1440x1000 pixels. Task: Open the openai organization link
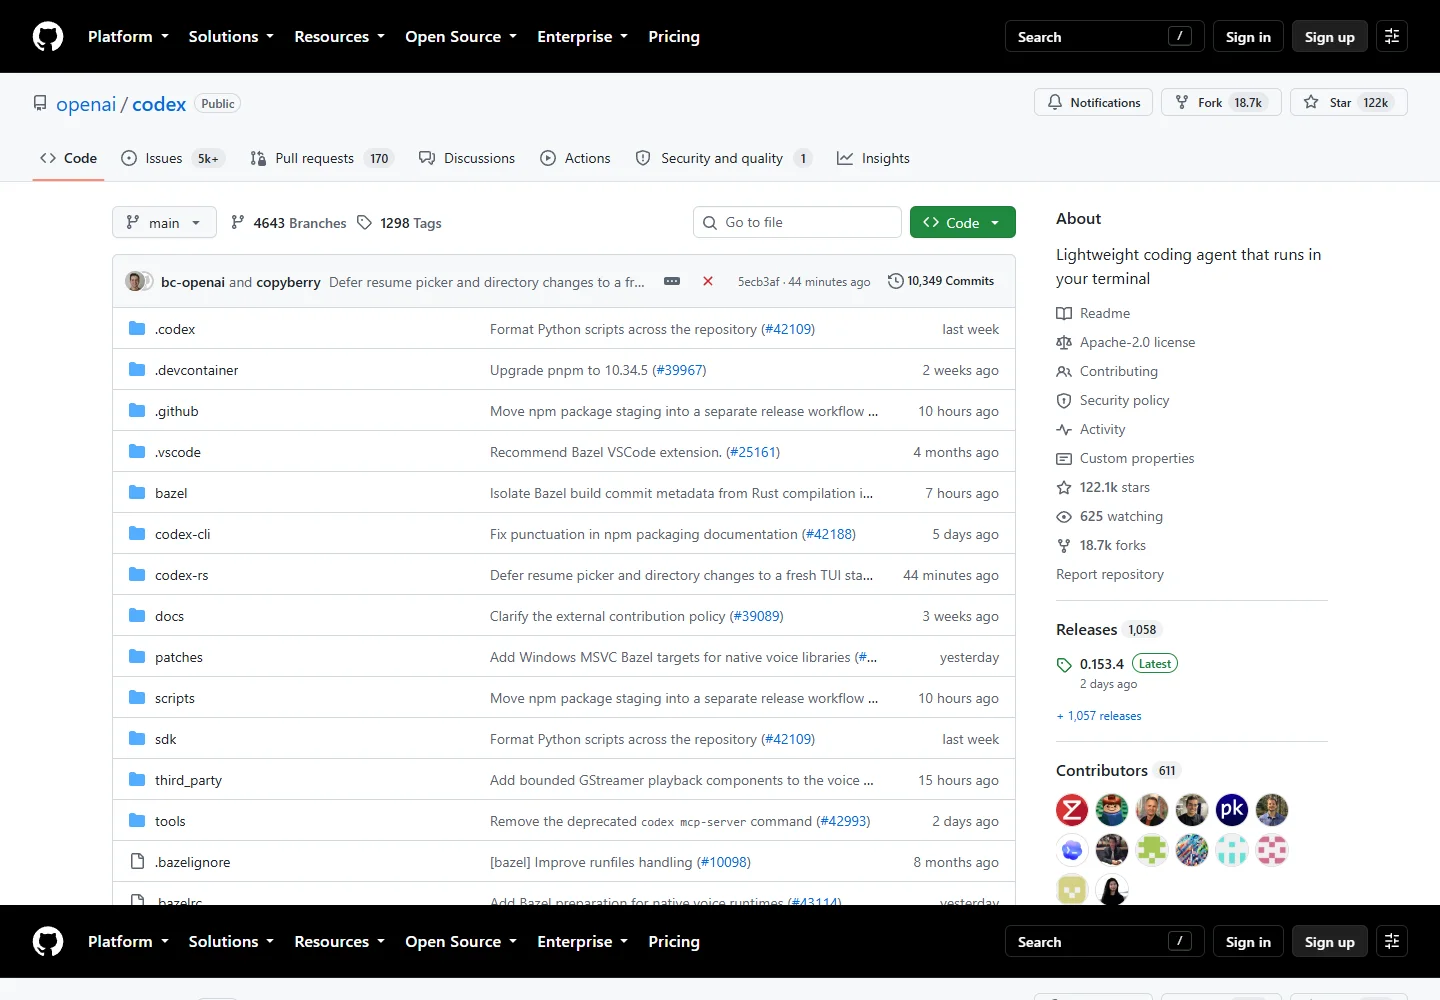[86, 104]
